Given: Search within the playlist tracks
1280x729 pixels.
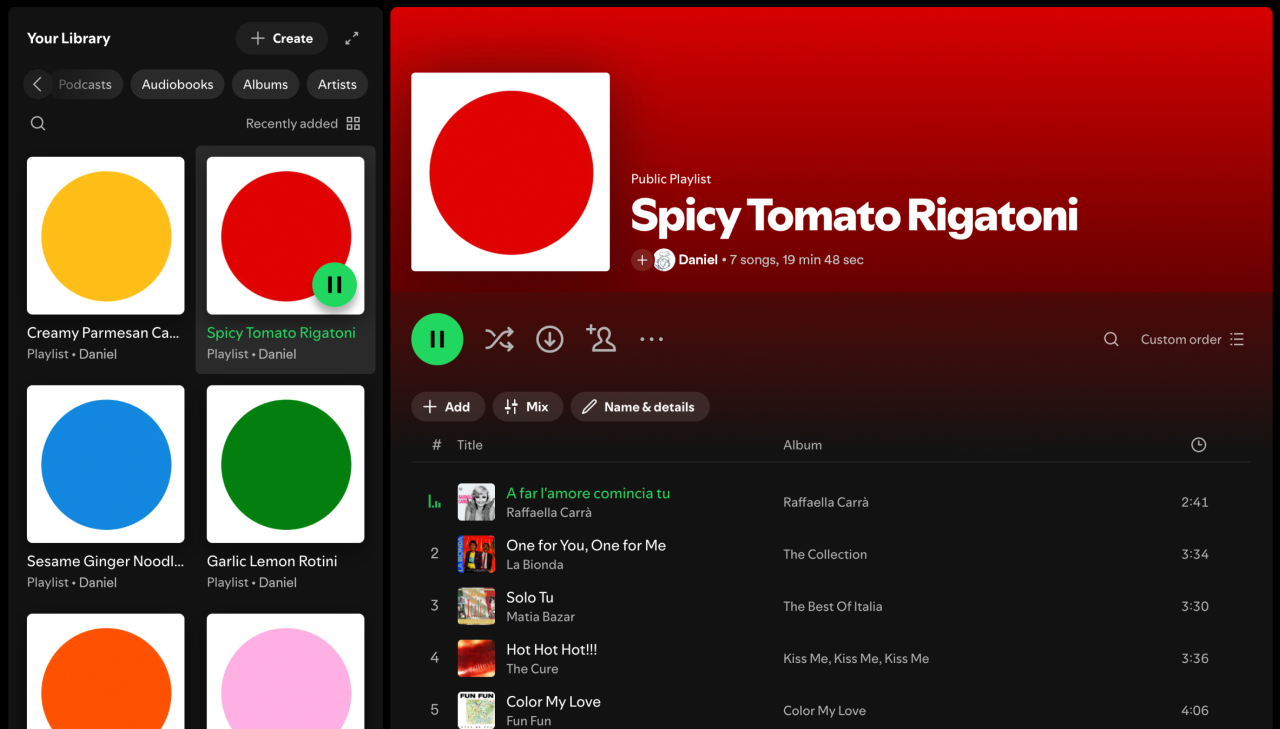Looking at the screenshot, I should (1111, 339).
